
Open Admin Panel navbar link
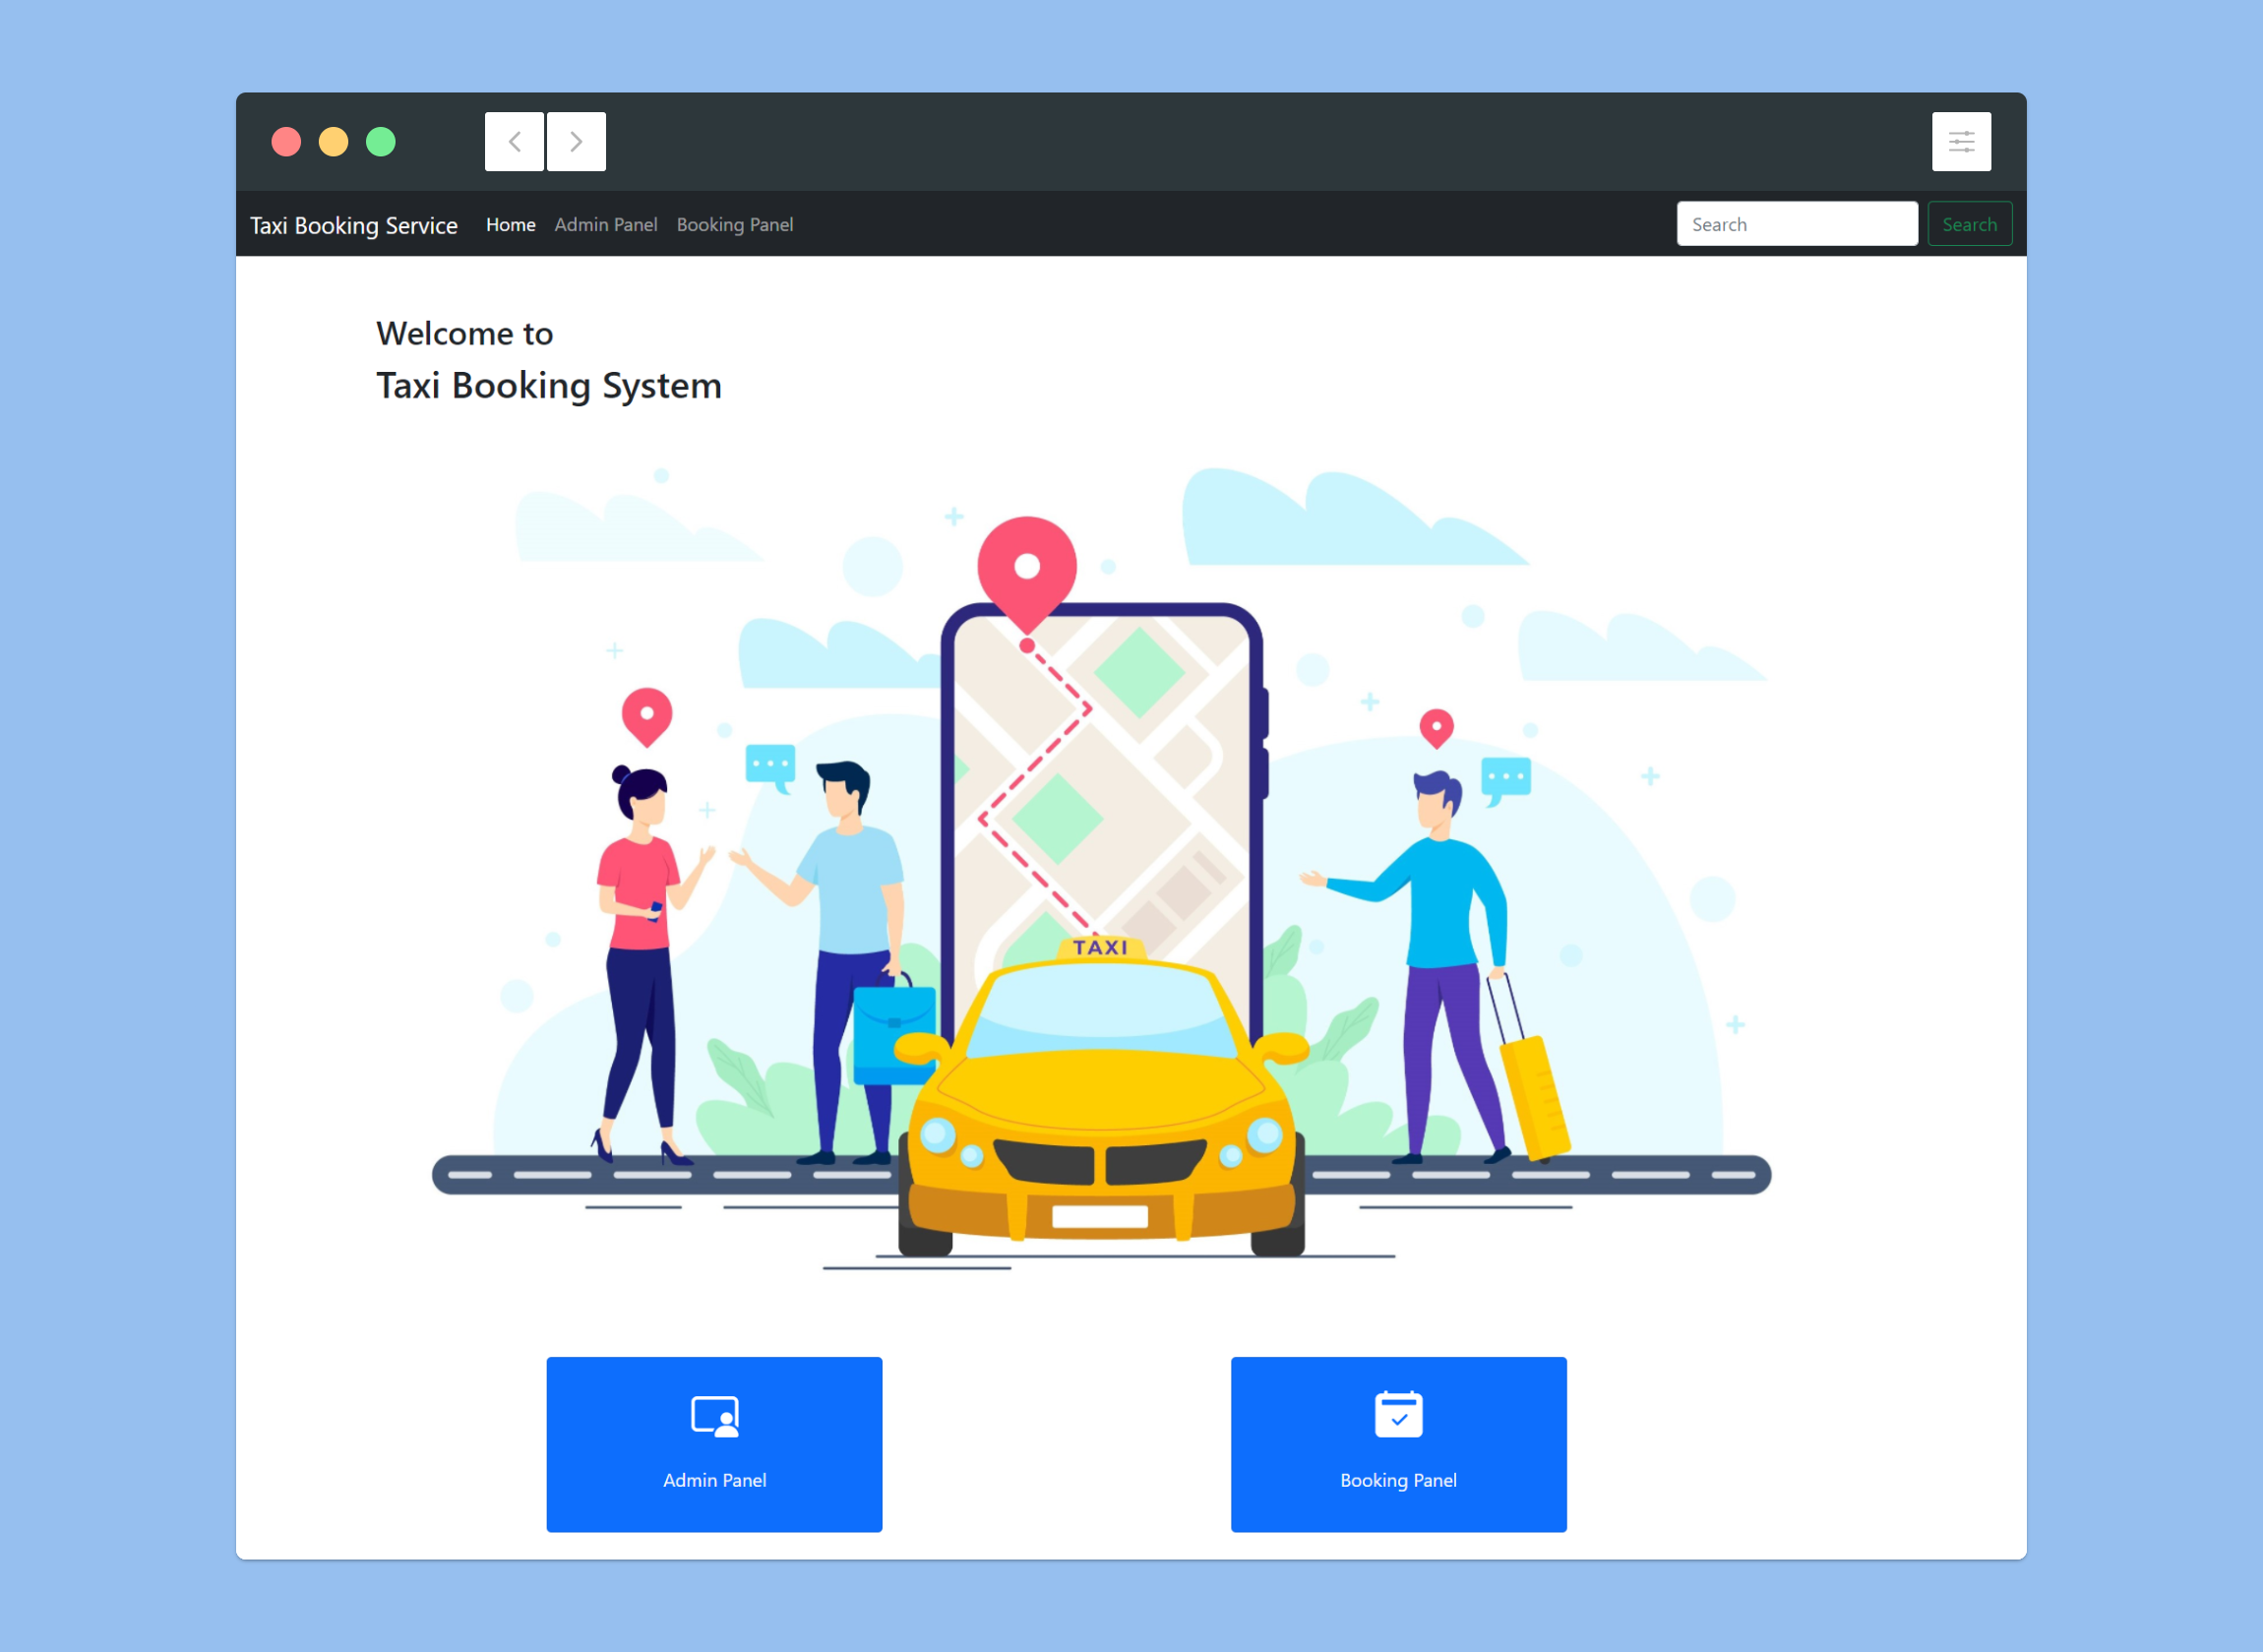point(606,225)
